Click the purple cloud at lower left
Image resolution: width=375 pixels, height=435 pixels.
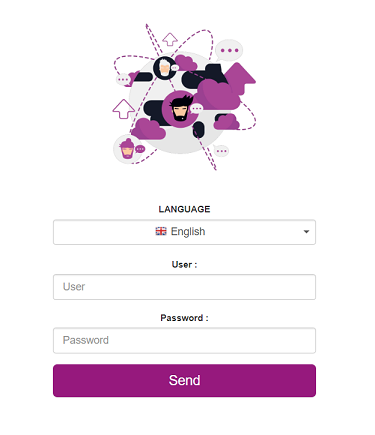tap(149, 129)
